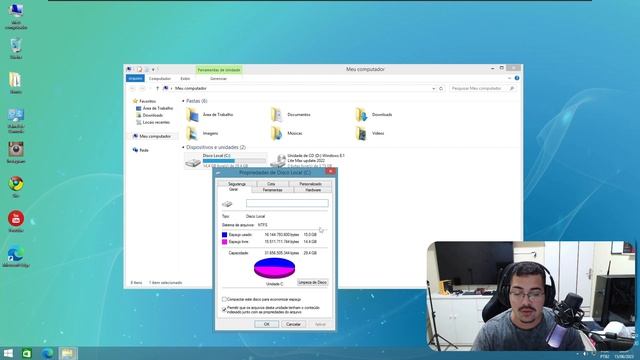Viewport: 640px width, 360px height.
Task: Switch to the Hardware properties tab
Action: coord(313,190)
